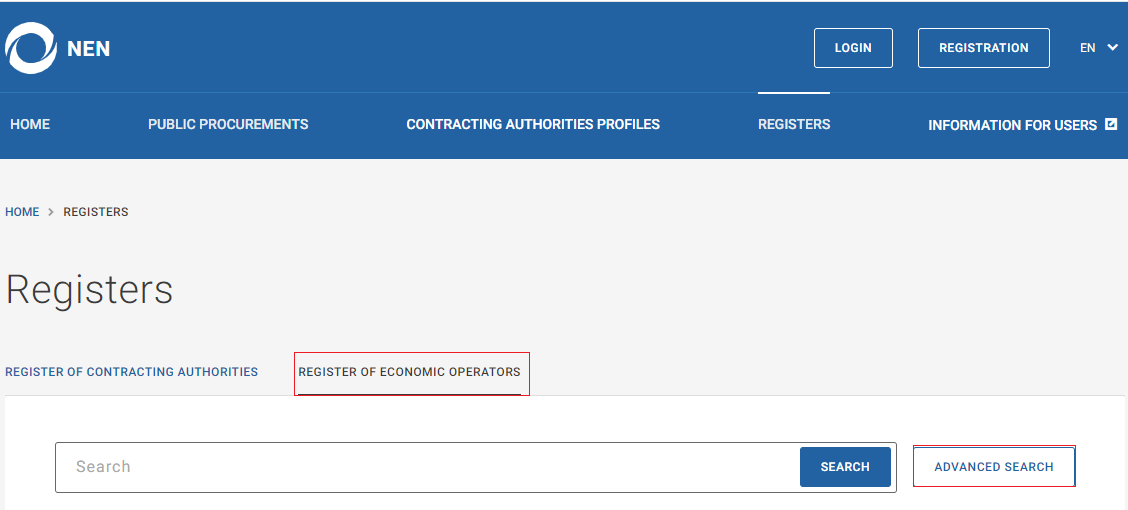
Task: Click the large Registers page heading
Action: coord(90,290)
